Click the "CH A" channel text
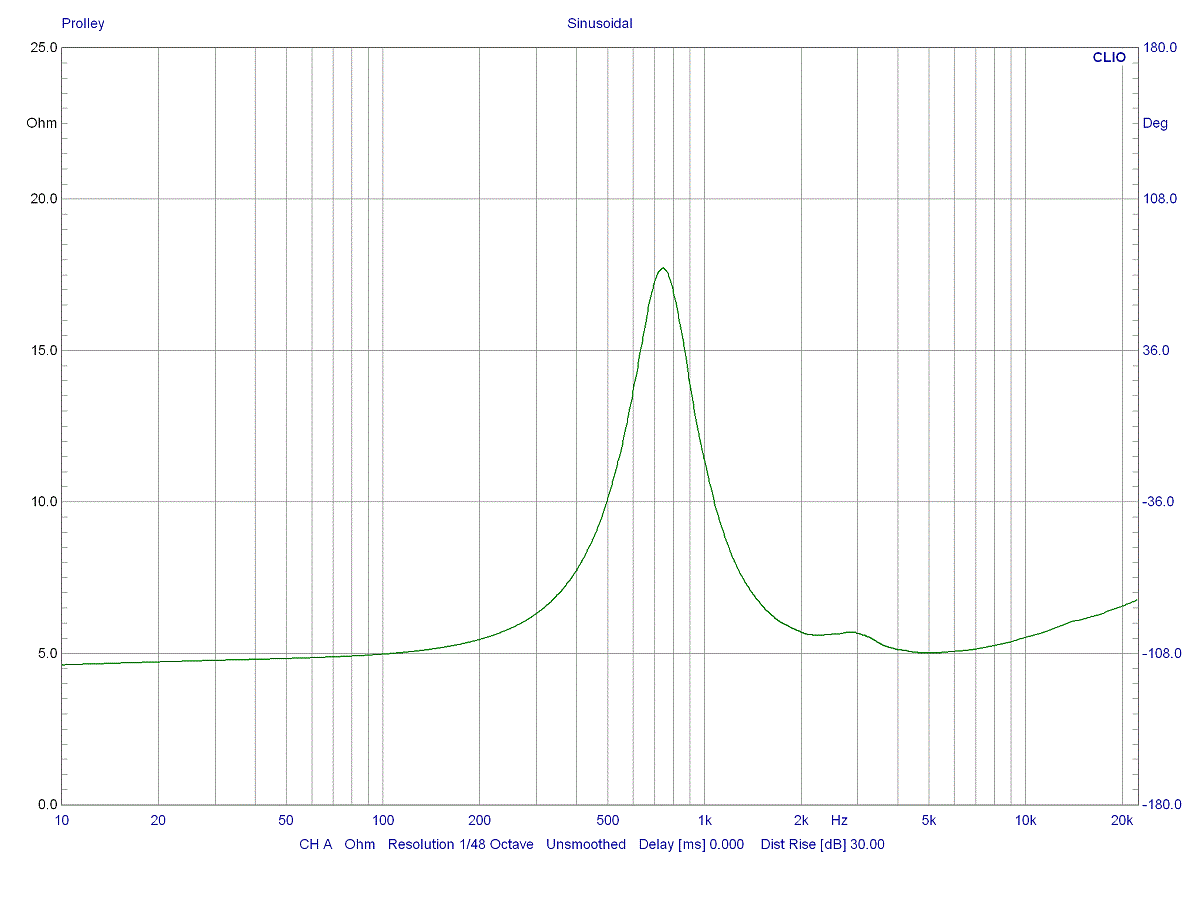The image size is (1200, 900). pyautogui.click(x=316, y=844)
